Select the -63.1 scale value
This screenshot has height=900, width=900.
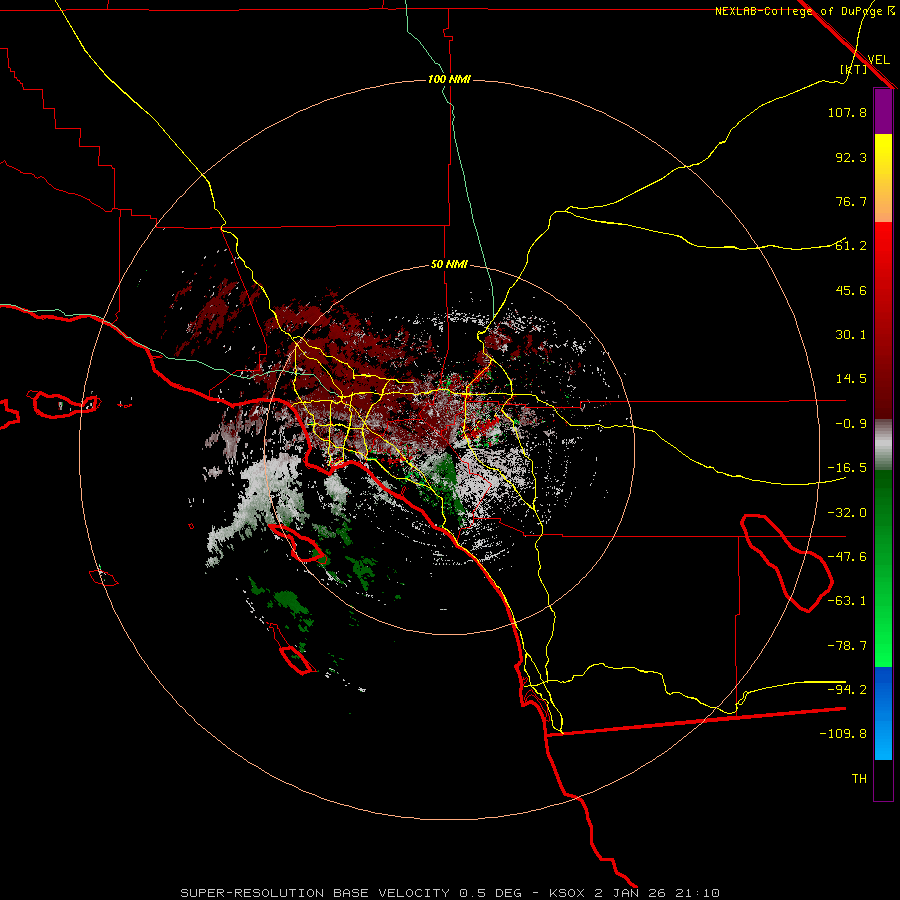pos(847,601)
